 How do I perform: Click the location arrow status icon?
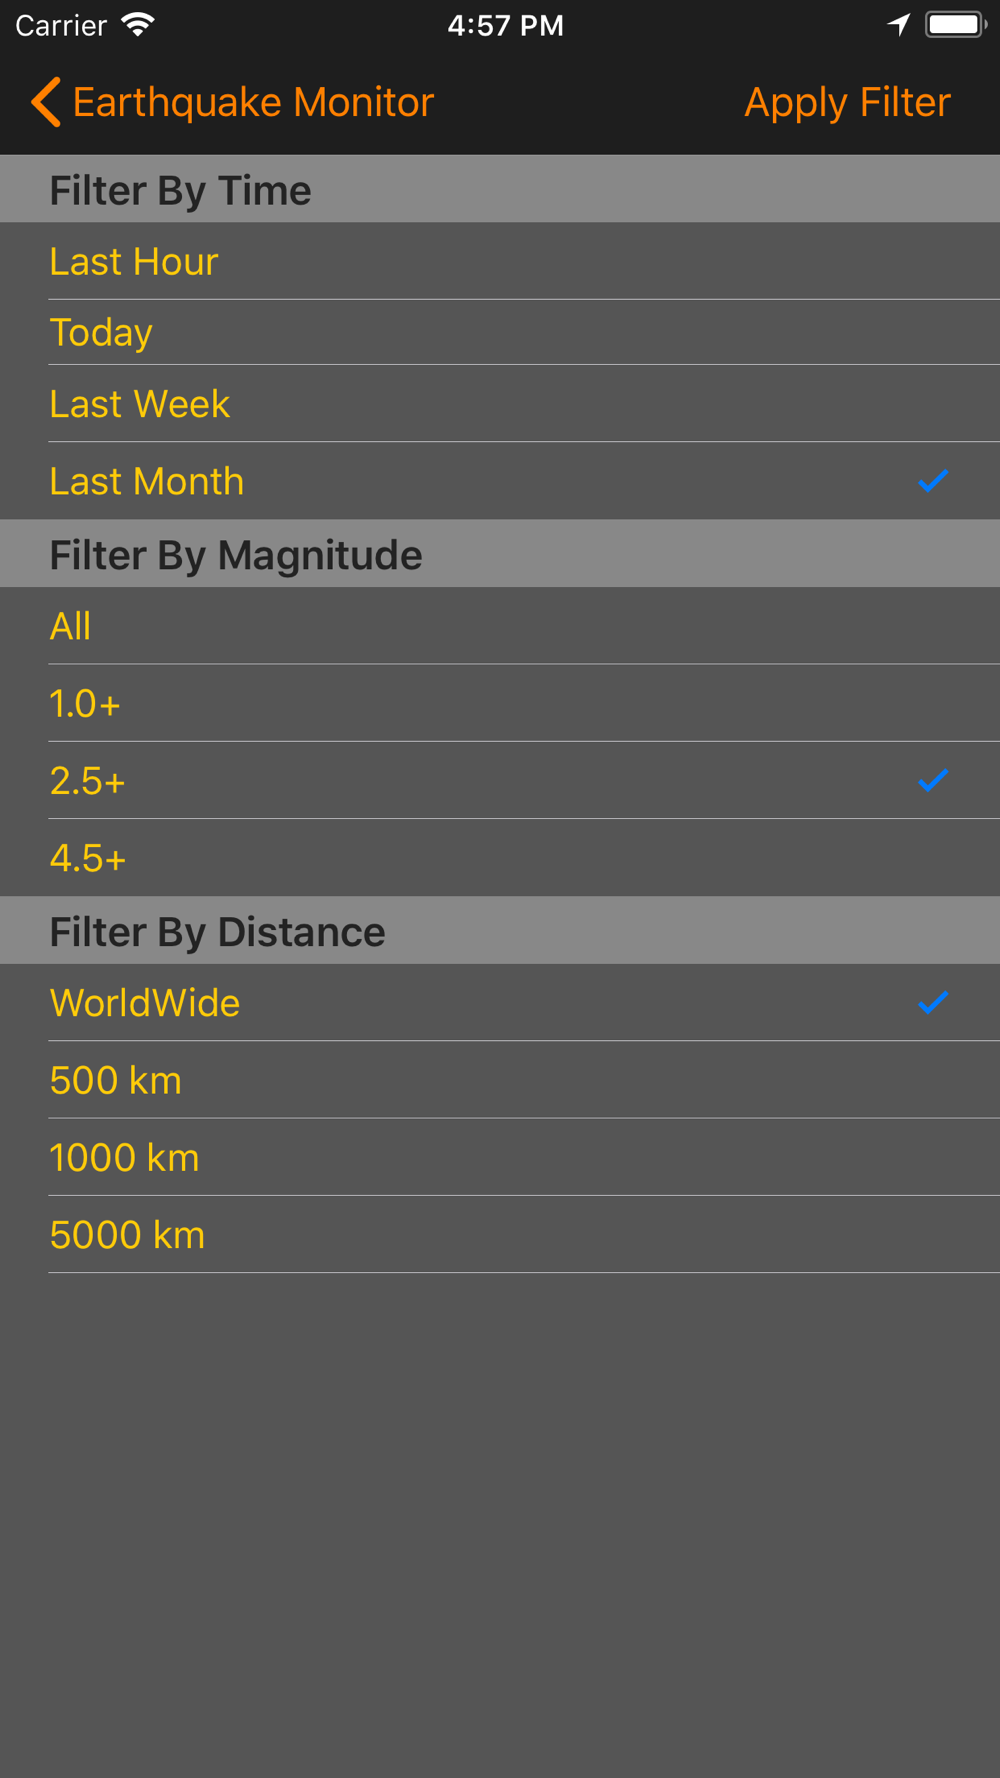tap(899, 25)
